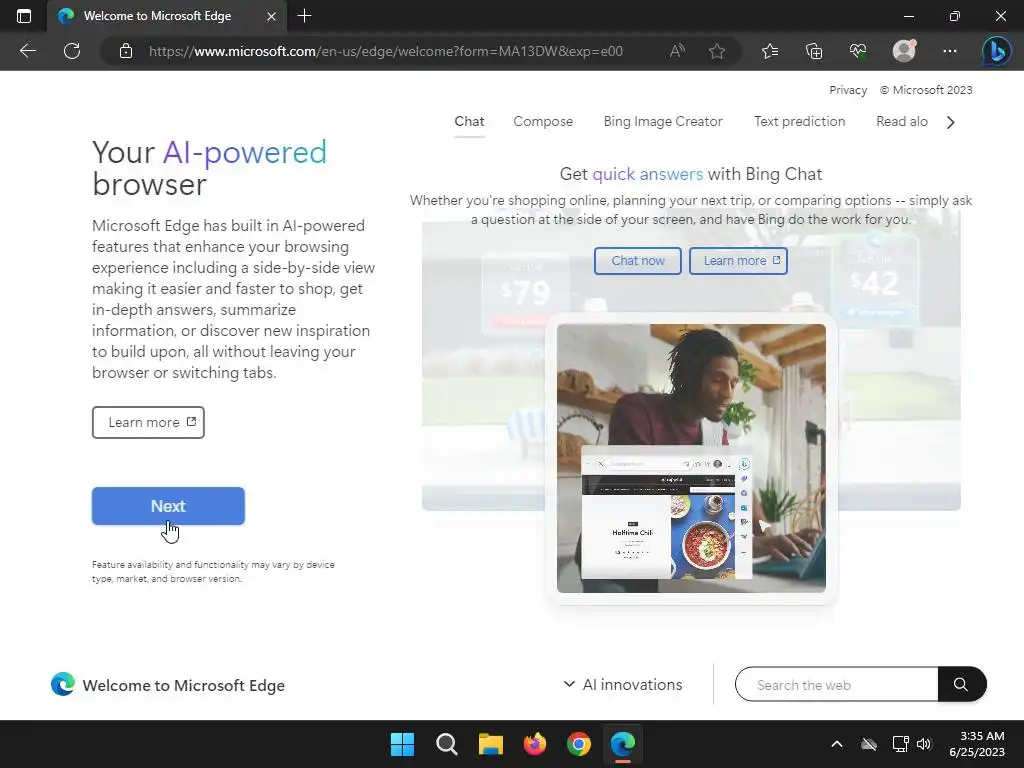Switch to the Compose tab
The image size is (1024, 768).
click(x=543, y=121)
